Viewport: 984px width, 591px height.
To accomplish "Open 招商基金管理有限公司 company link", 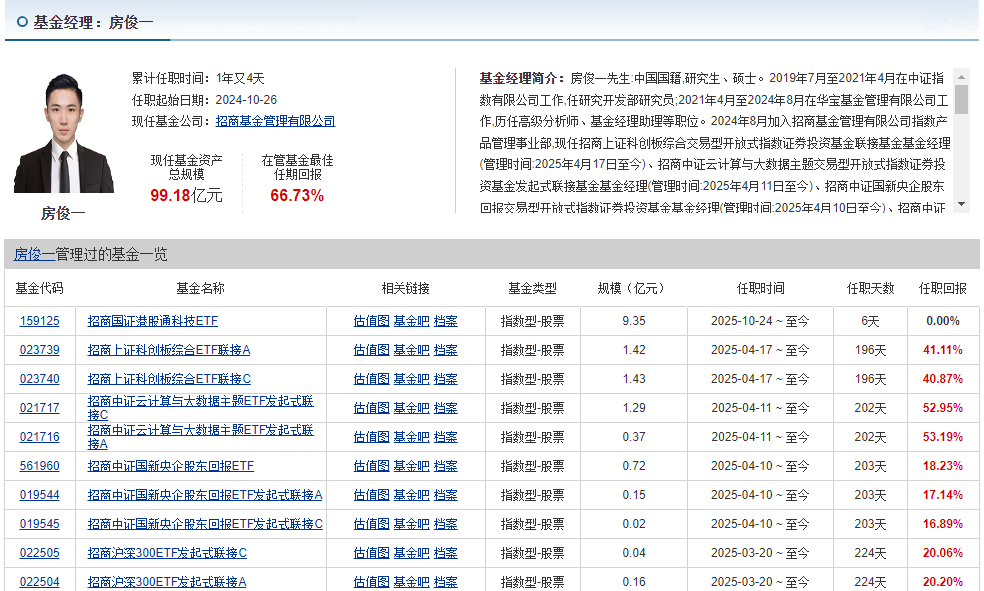I will (x=275, y=121).
